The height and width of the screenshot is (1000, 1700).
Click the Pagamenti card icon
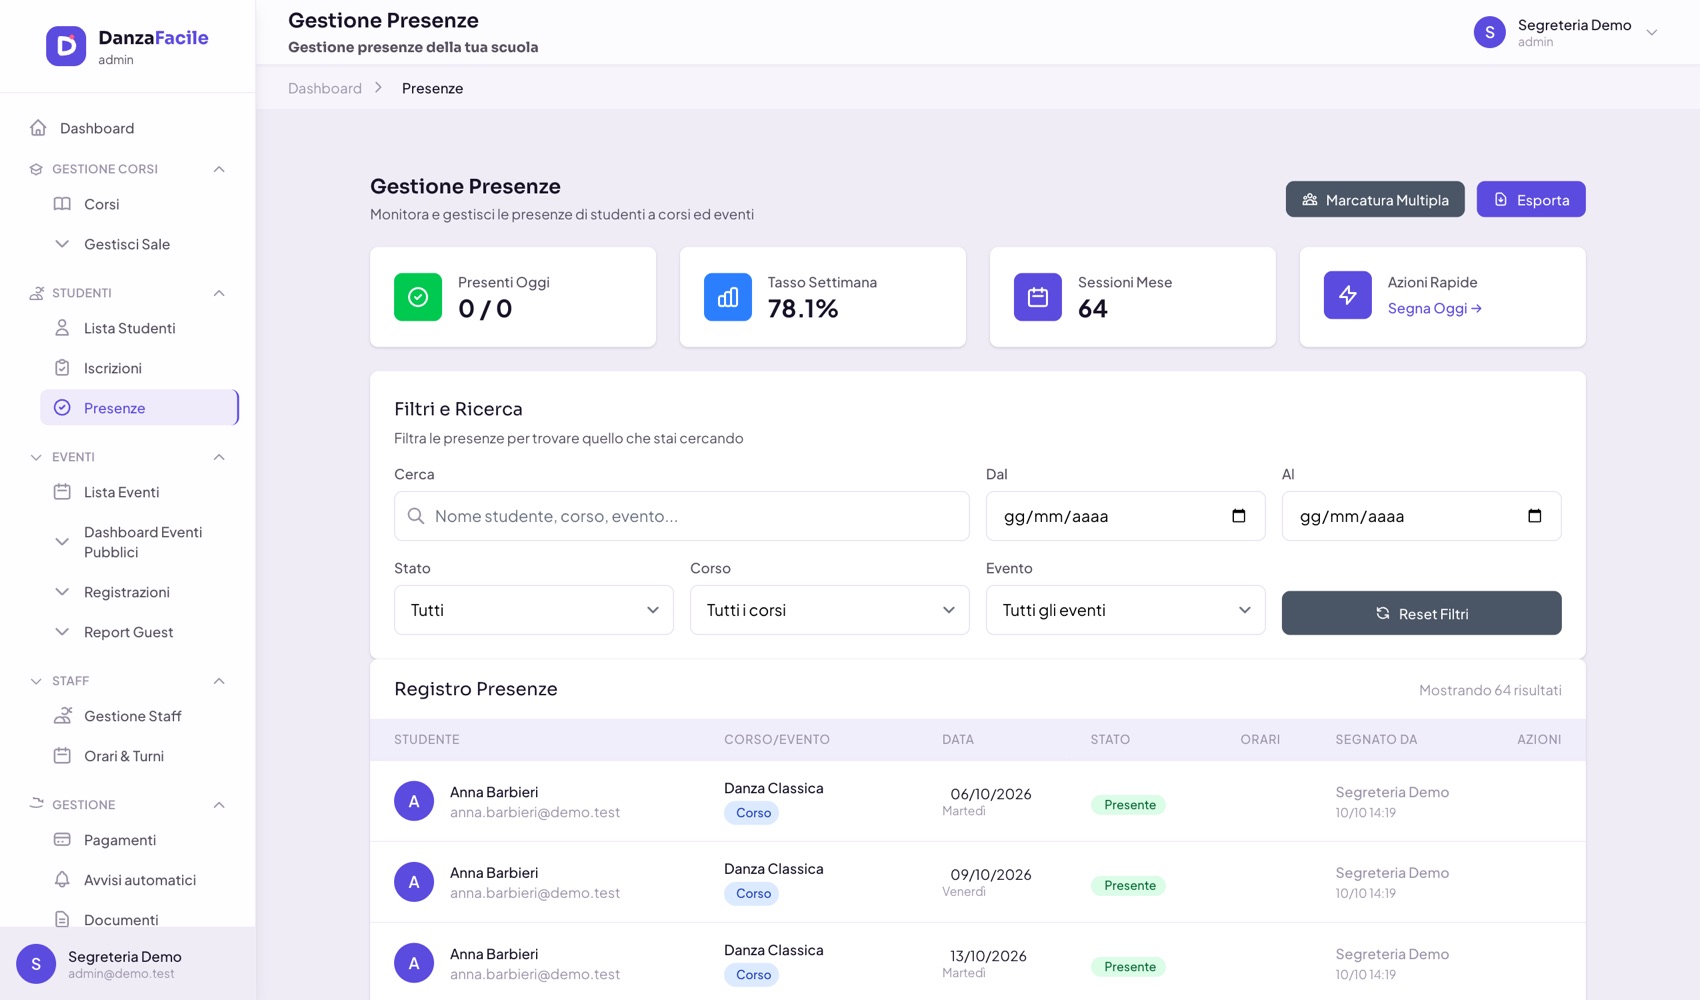point(62,840)
